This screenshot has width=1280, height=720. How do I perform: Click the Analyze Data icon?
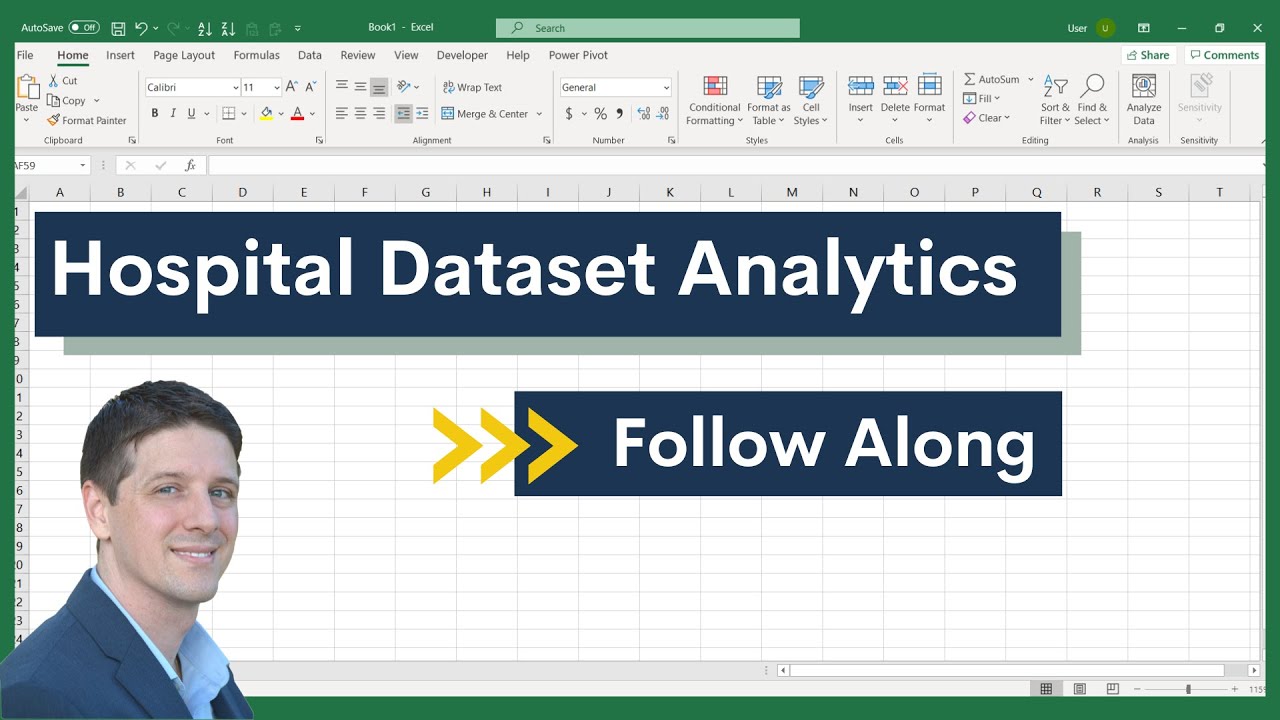click(1144, 87)
